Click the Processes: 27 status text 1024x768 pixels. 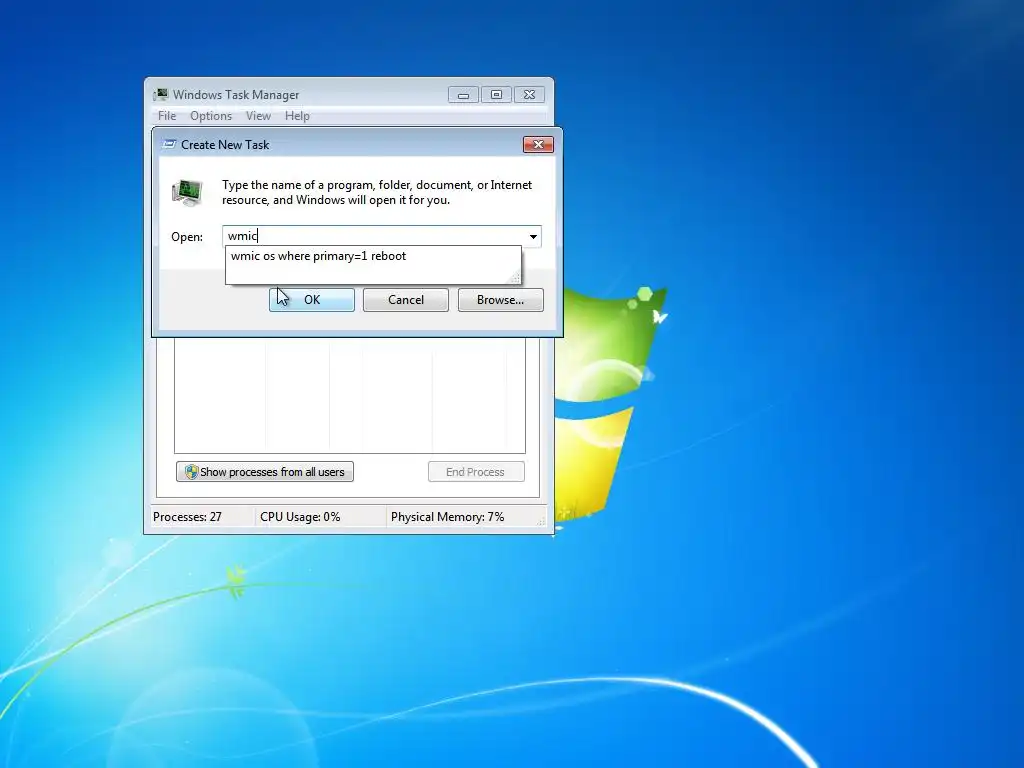tap(187, 517)
